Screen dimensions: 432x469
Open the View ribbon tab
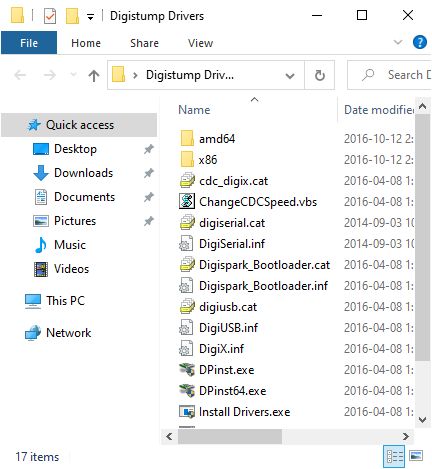(x=200, y=43)
